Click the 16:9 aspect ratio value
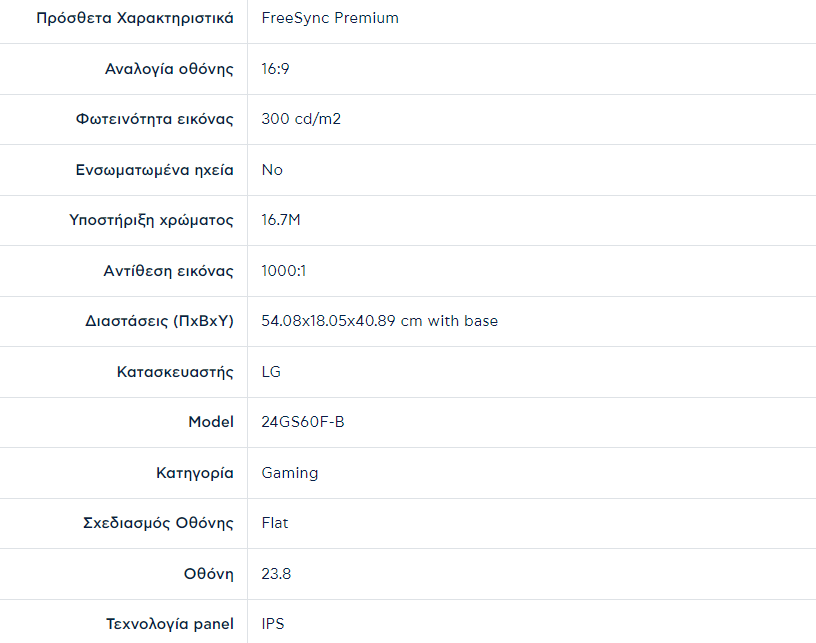This screenshot has width=816, height=643. (x=276, y=69)
